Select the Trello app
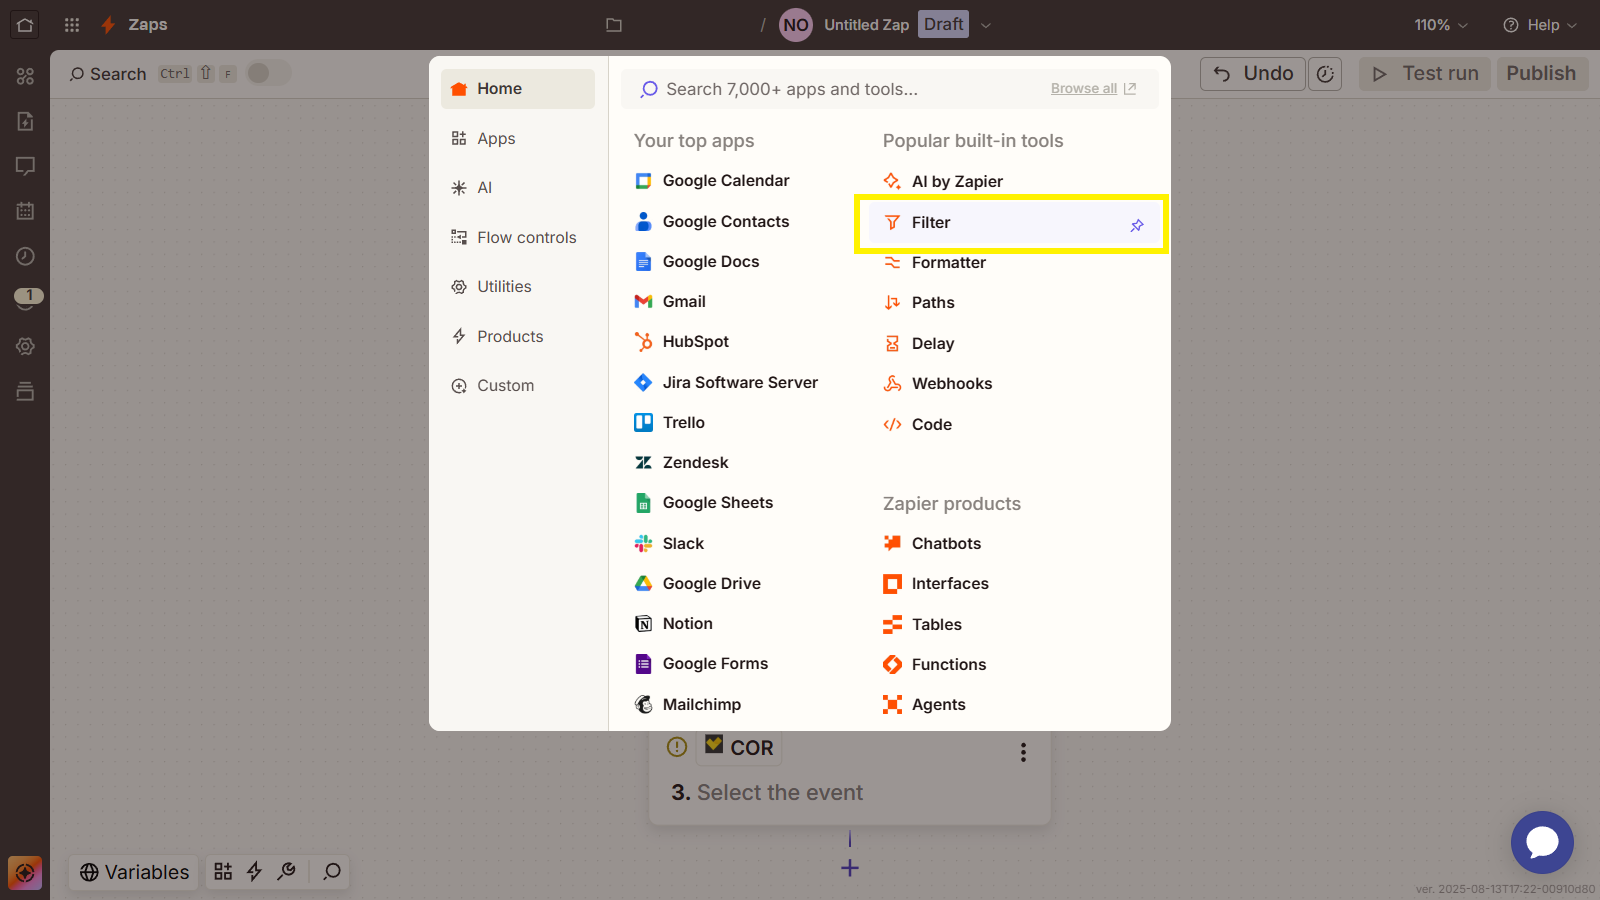The width and height of the screenshot is (1600, 900). click(670, 423)
